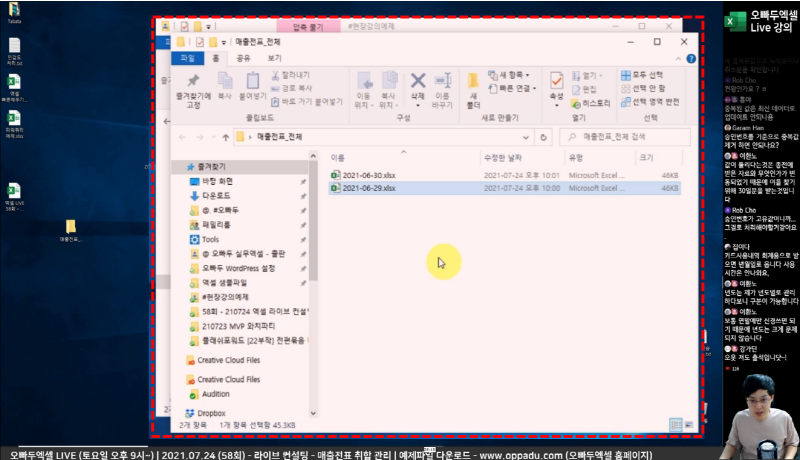Refresh the 매출전표_전체 folder view
Viewport: 800px width, 460px height.
click(x=543, y=137)
